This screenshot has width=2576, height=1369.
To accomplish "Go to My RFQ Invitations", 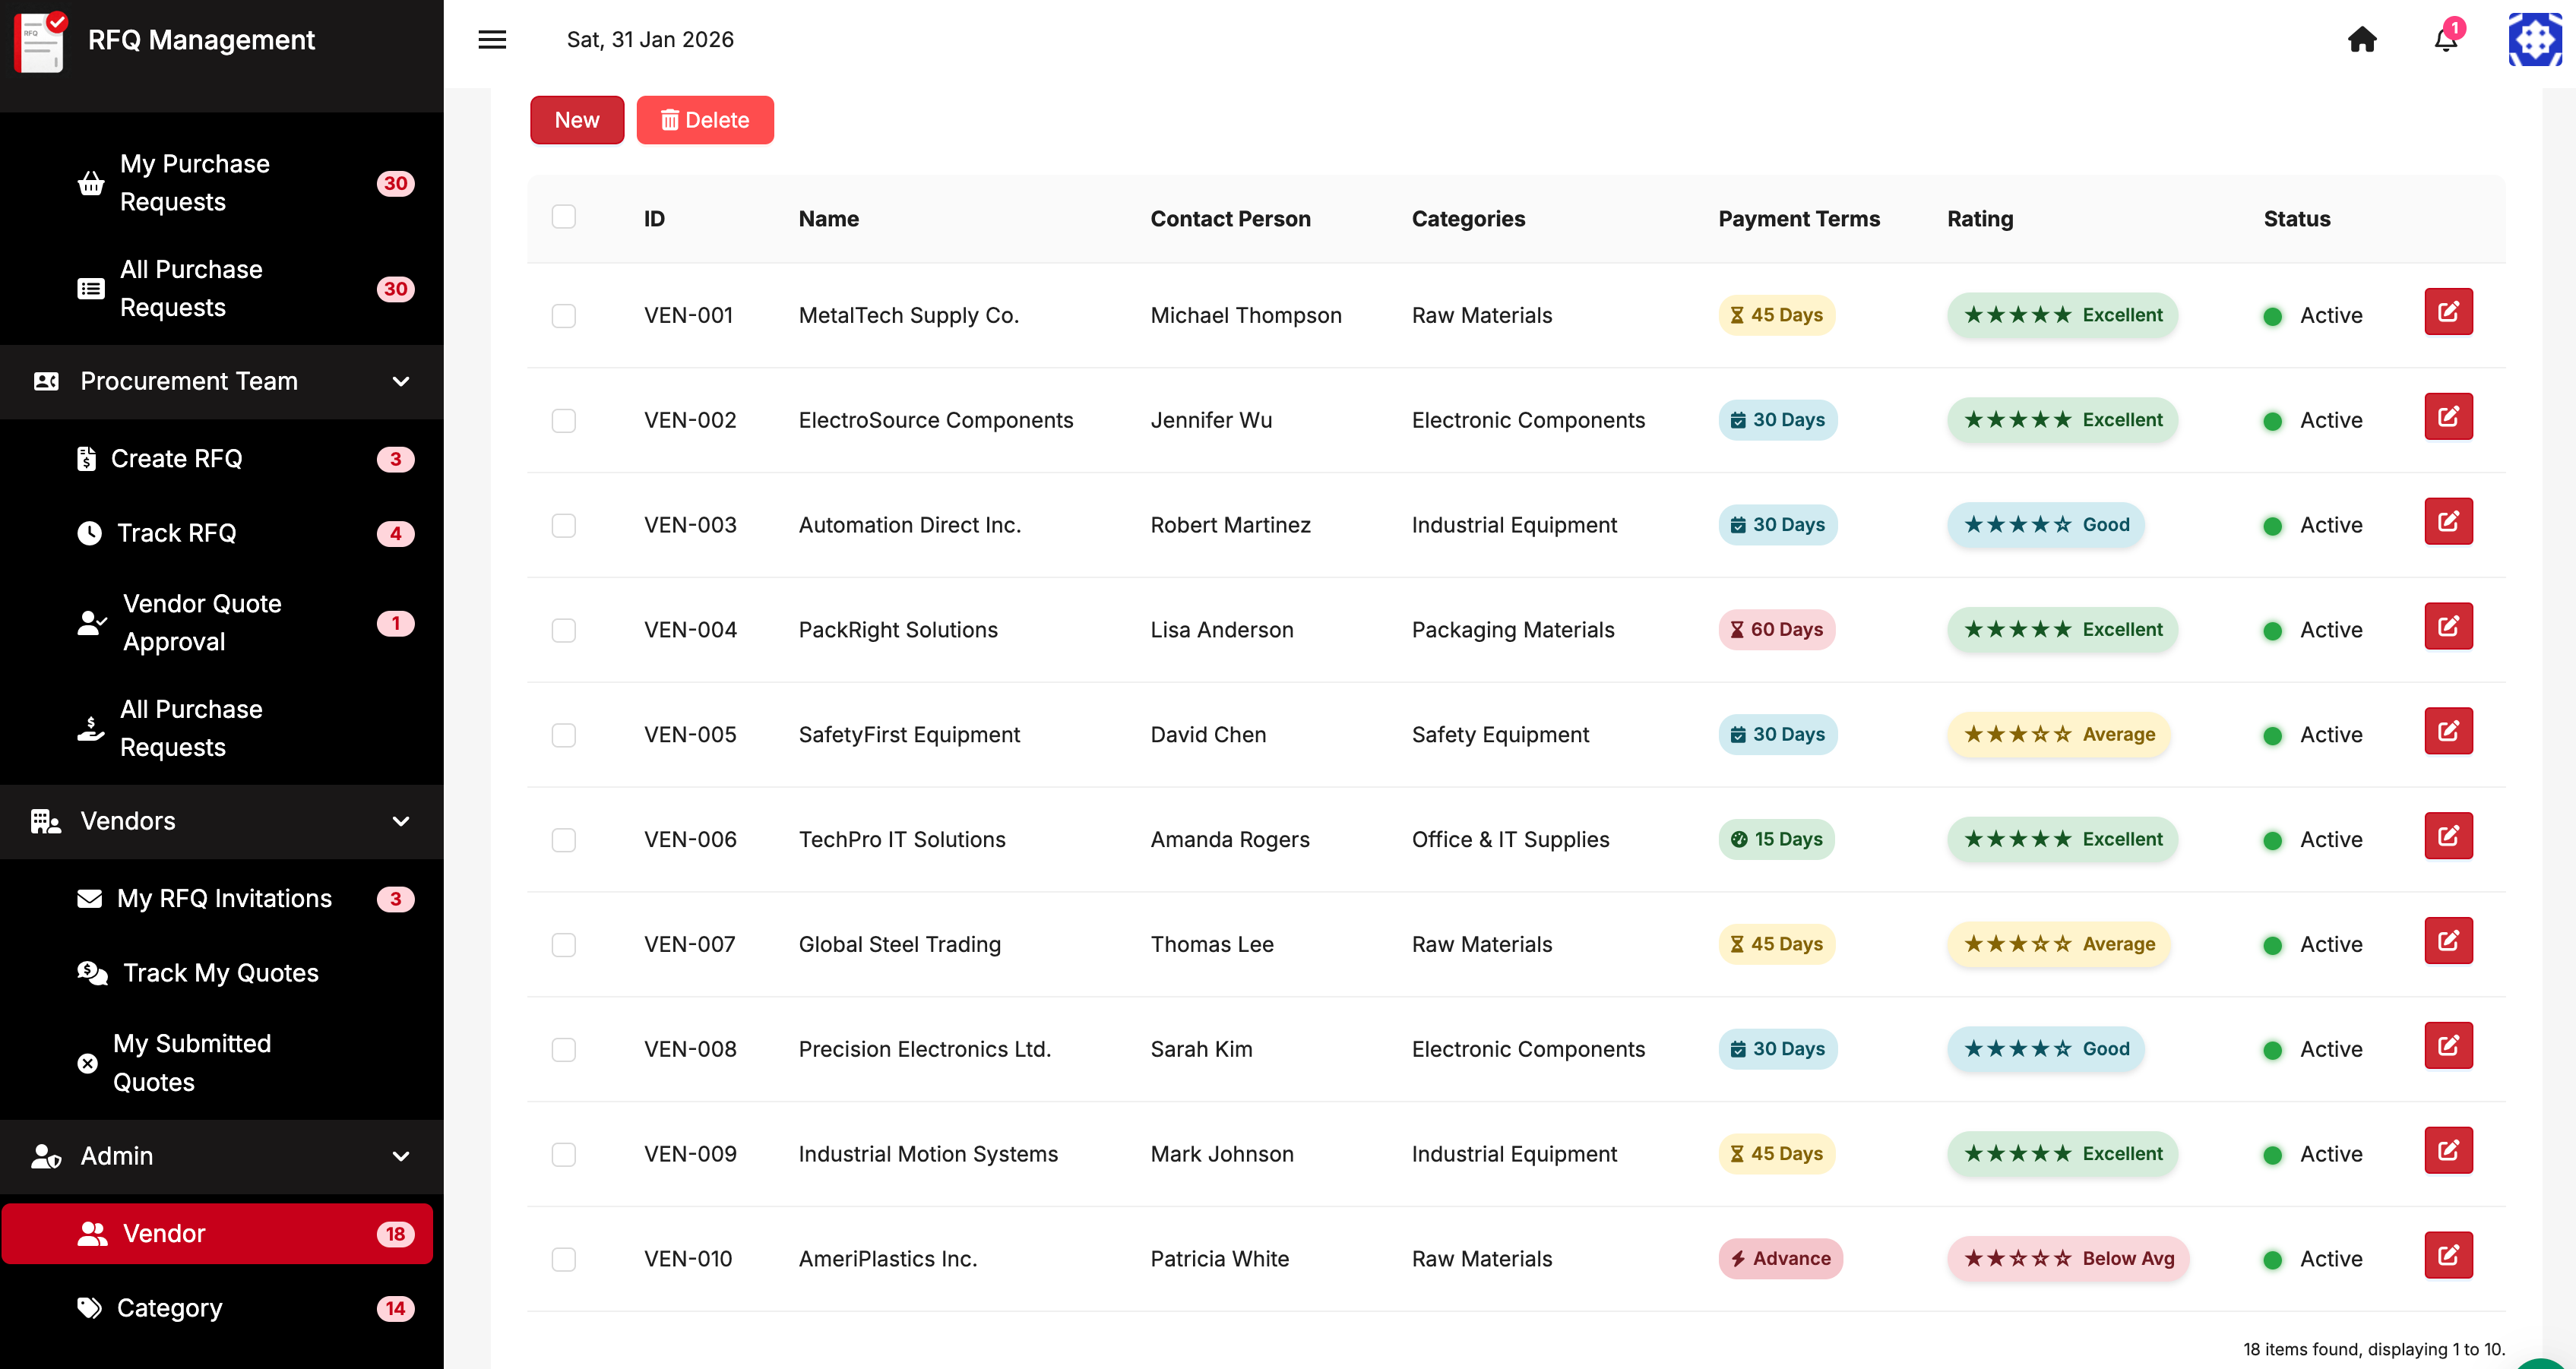I will click(224, 898).
